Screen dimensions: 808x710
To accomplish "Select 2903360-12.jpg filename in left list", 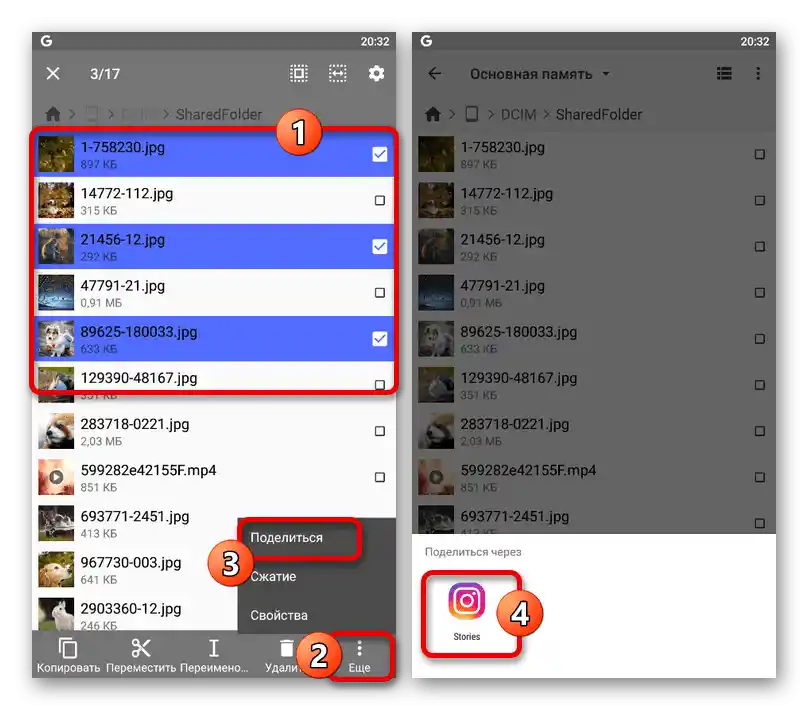I will 131,608.
